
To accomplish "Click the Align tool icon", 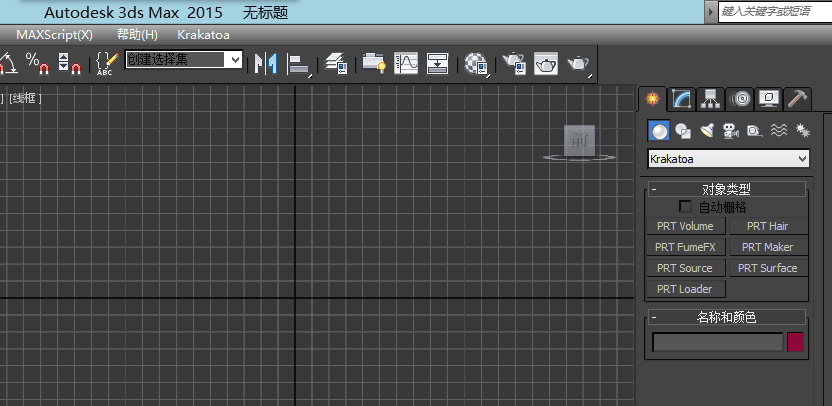I will point(298,64).
